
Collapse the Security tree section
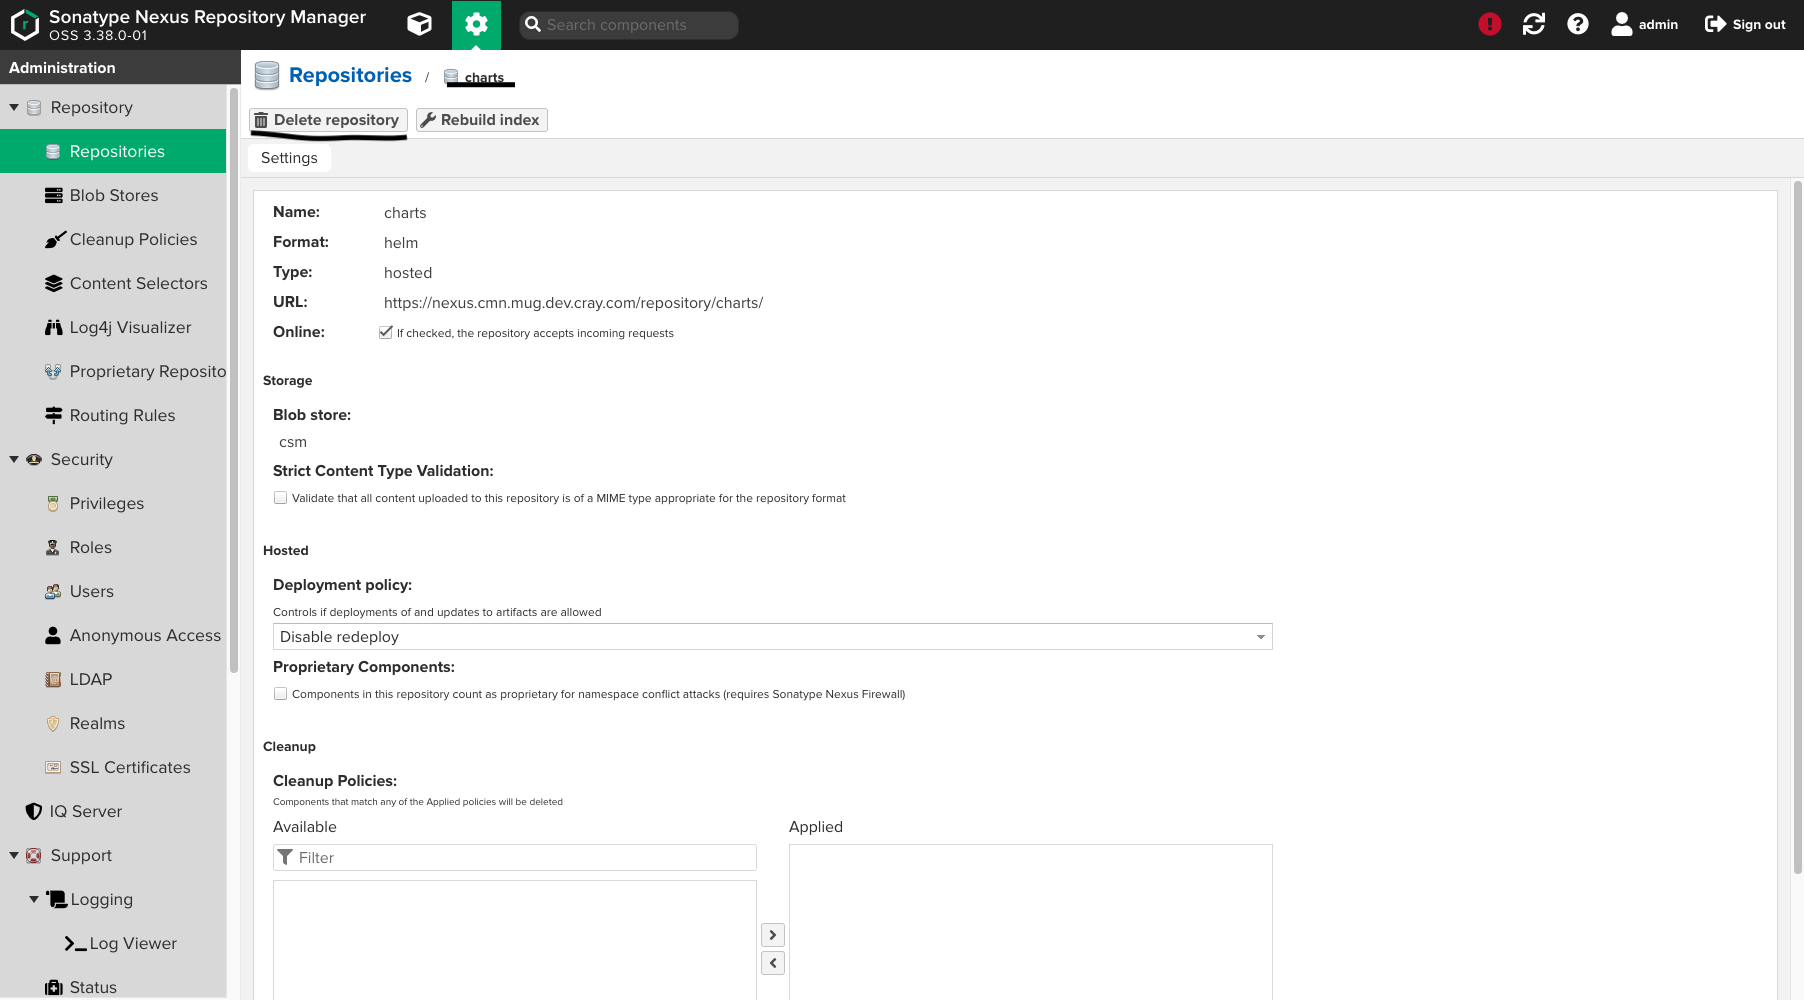[x=14, y=459]
